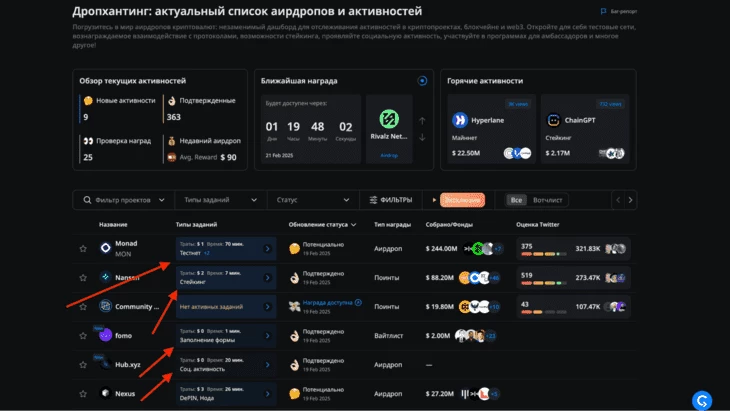Click the Название column header
Viewport: 730px width, 411px height.
click(x=113, y=224)
